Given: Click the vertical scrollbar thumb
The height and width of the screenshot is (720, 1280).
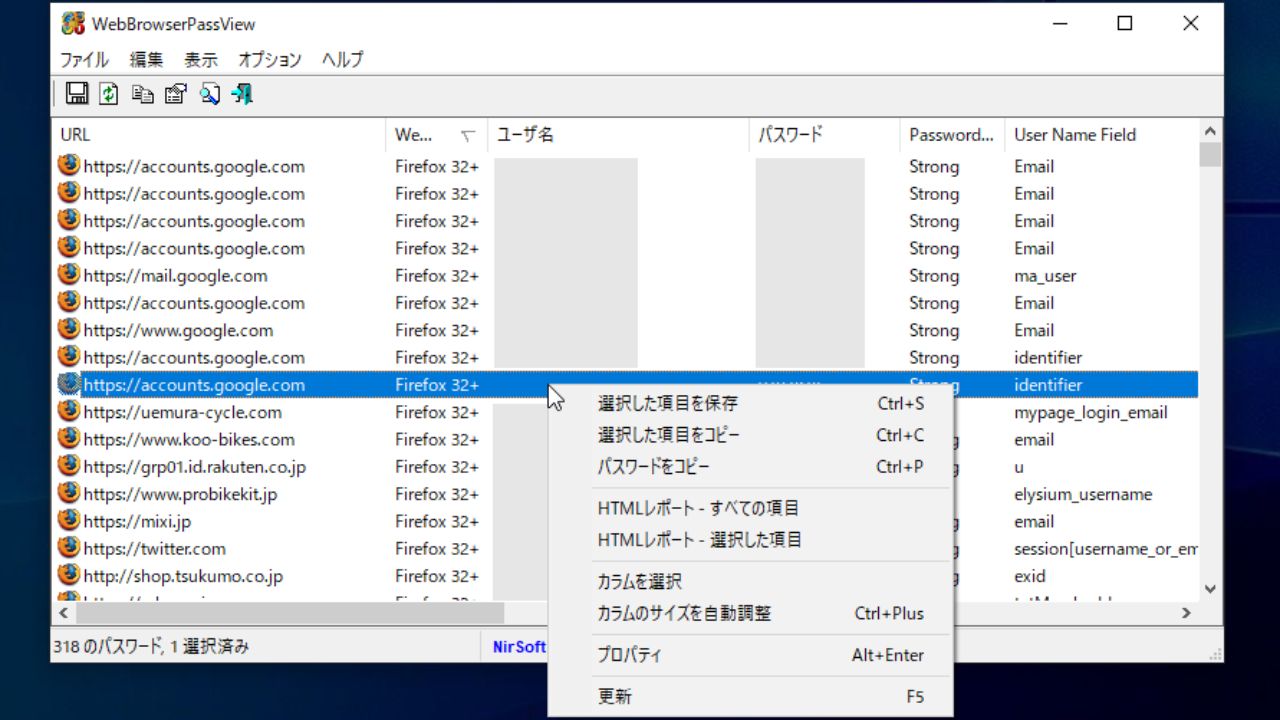Looking at the screenshot, I should tap(1210, 155).
